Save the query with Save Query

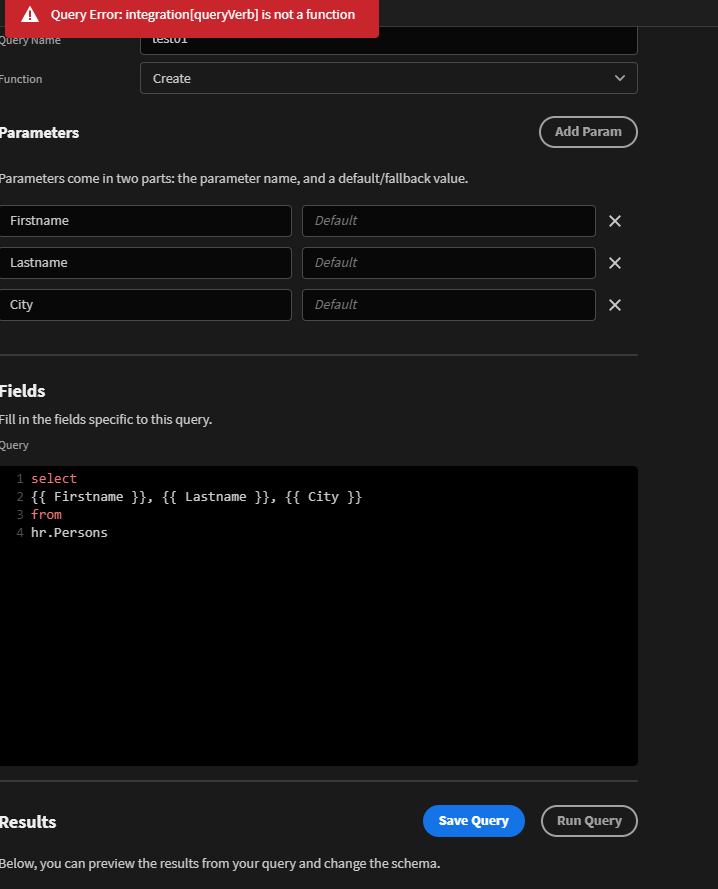[x=473, y=820]
